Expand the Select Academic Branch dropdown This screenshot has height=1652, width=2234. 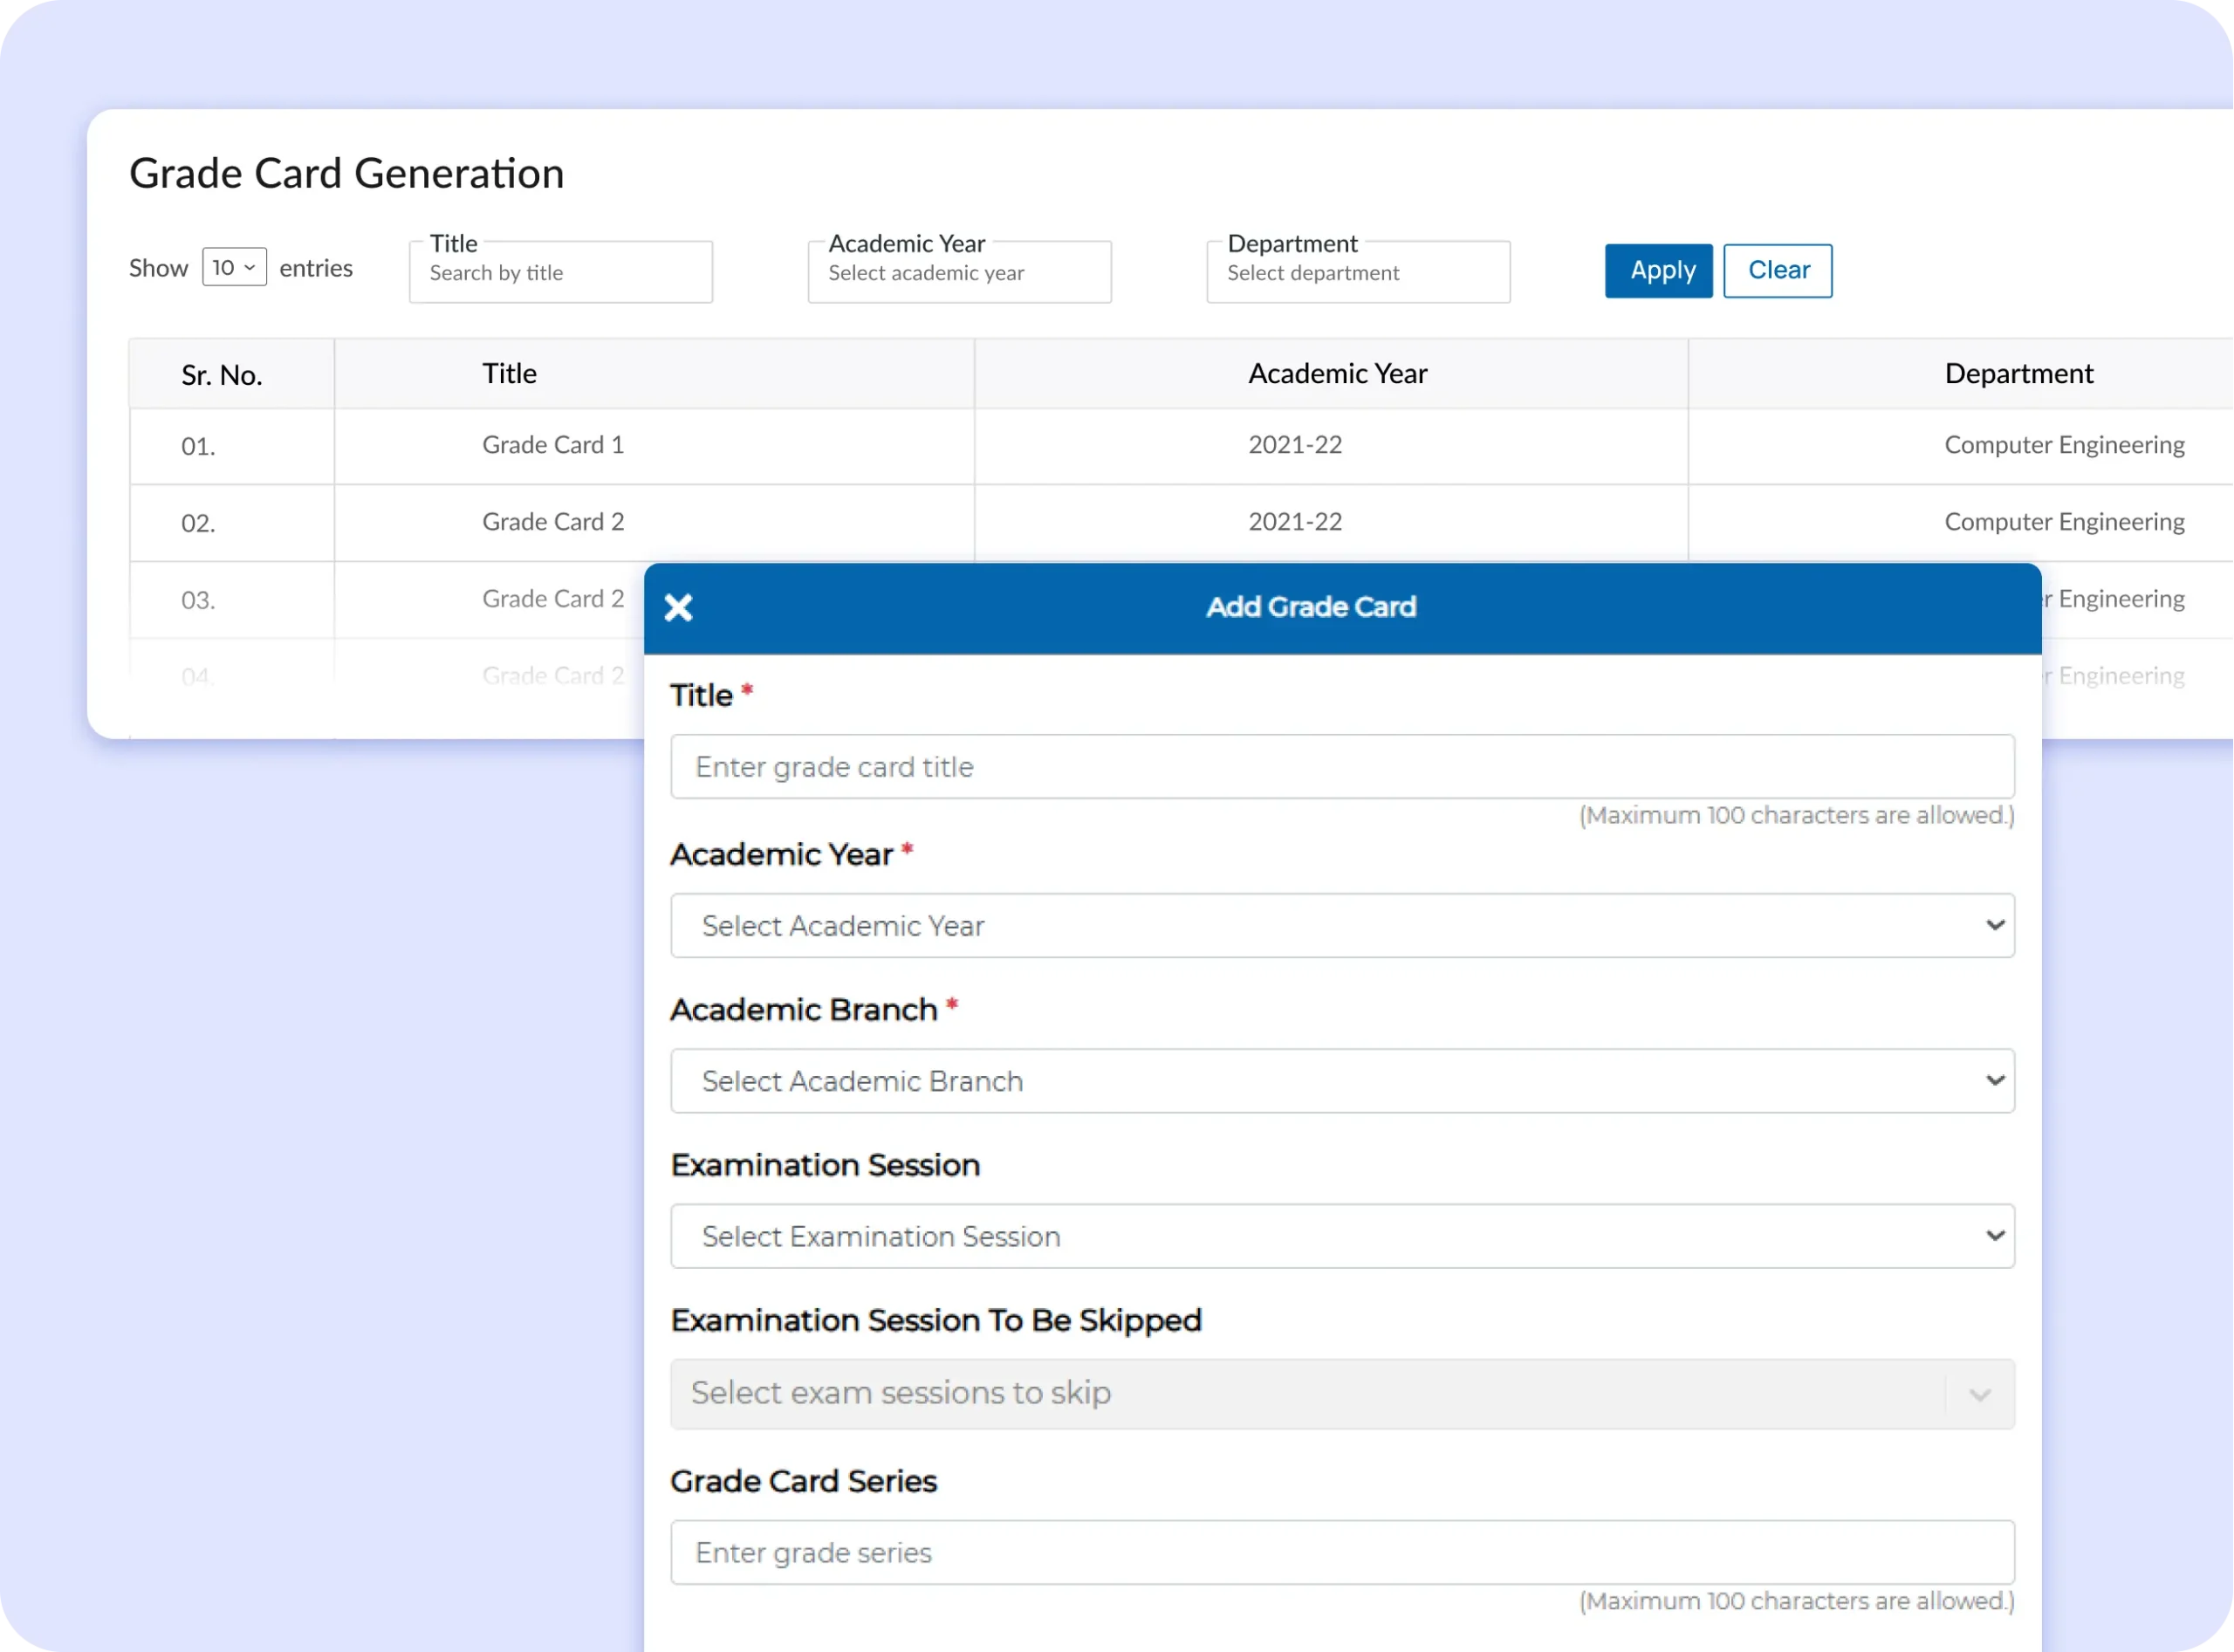point(1341,1081)
